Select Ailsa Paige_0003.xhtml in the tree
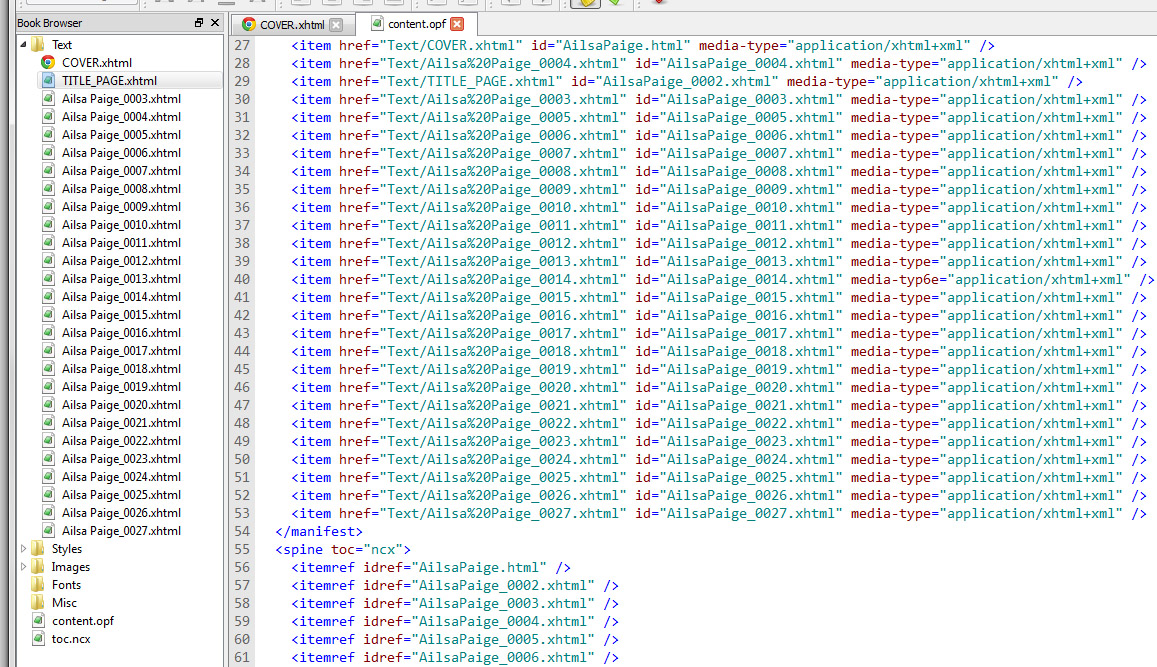This screenshot has height=667, width=1157. pos(121,99)
